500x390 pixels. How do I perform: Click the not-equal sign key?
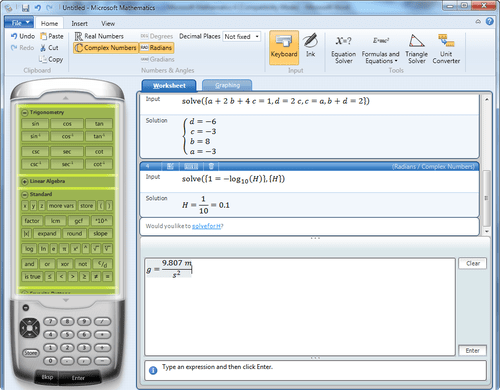(x=96, y=276)
